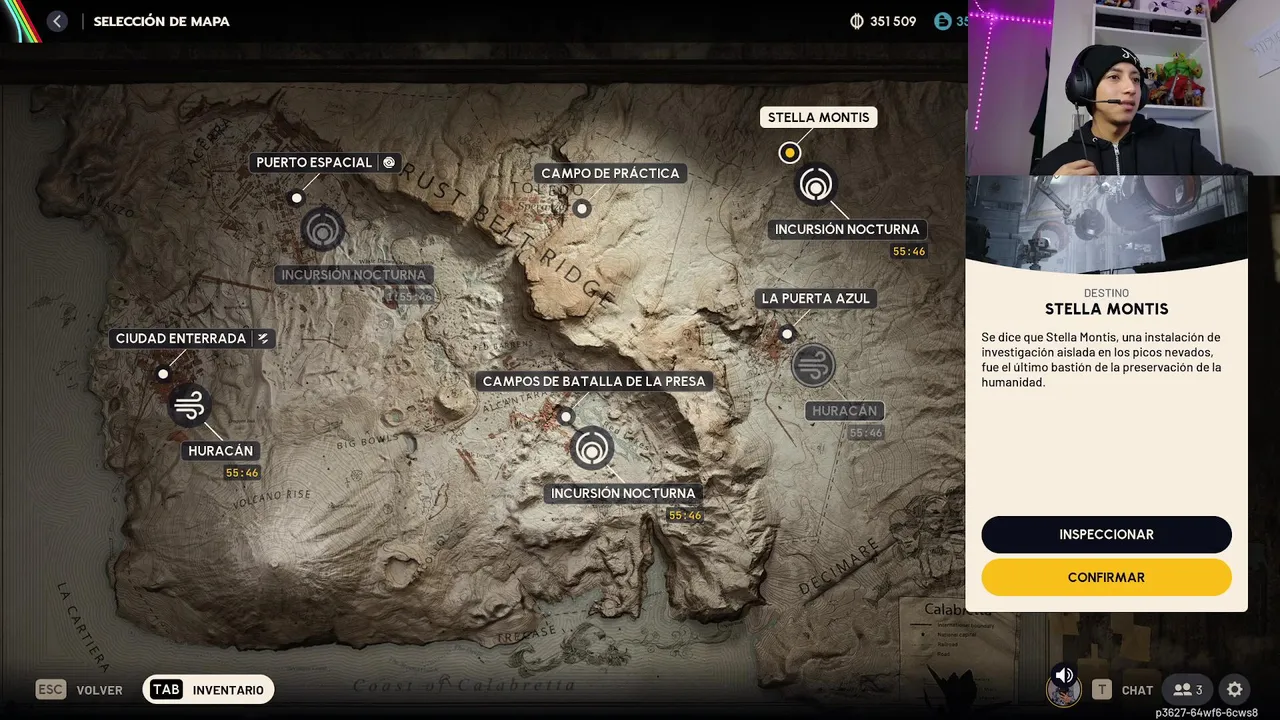The width and height of the screenshot is (1280, 720).
Task: Click the 55:46 timer under Campos de Batalla event
Action: 685,516
